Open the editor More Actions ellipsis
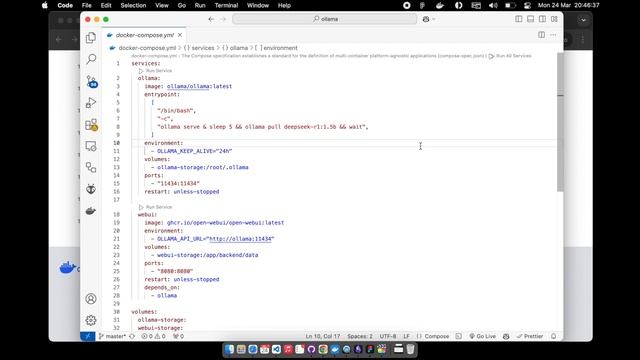This screenshot has height=360, width=640. (553, 35)
